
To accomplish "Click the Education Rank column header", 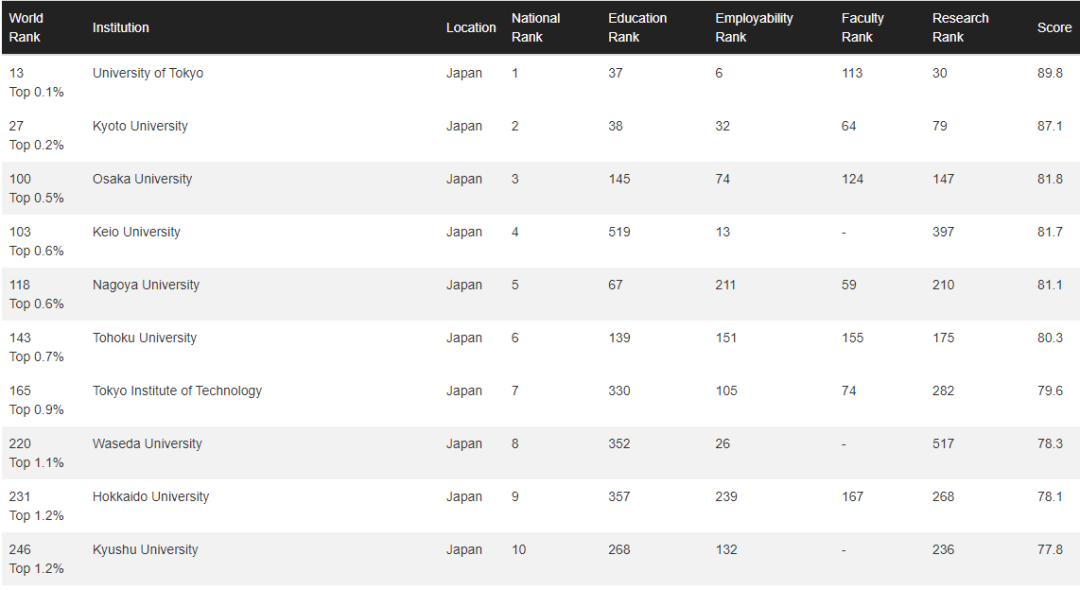I will 637,28.
